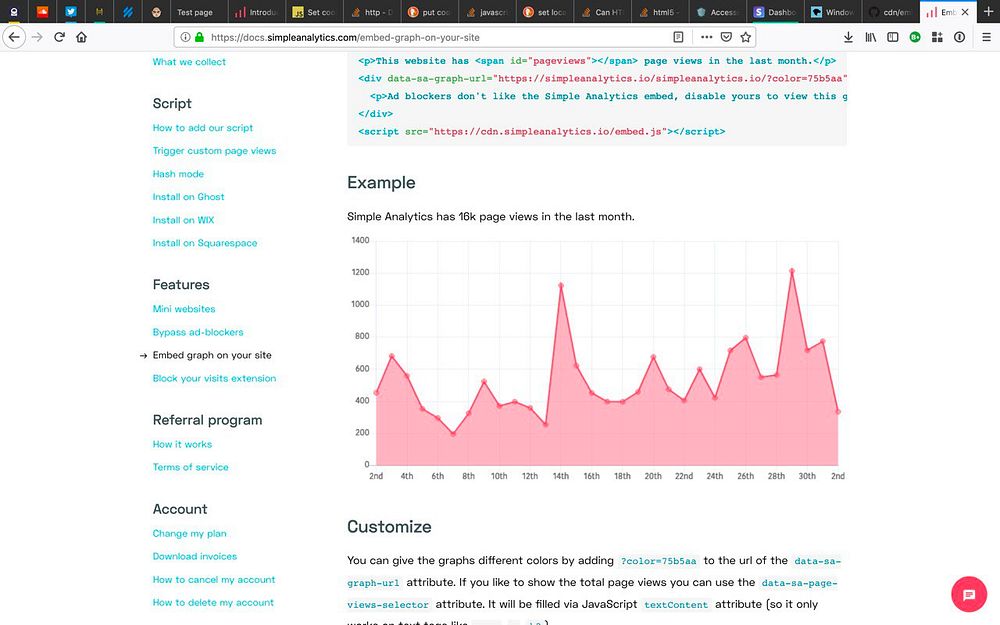Click the ?color=75b5aa inline code
The image size is (1000, 625).
658,561
